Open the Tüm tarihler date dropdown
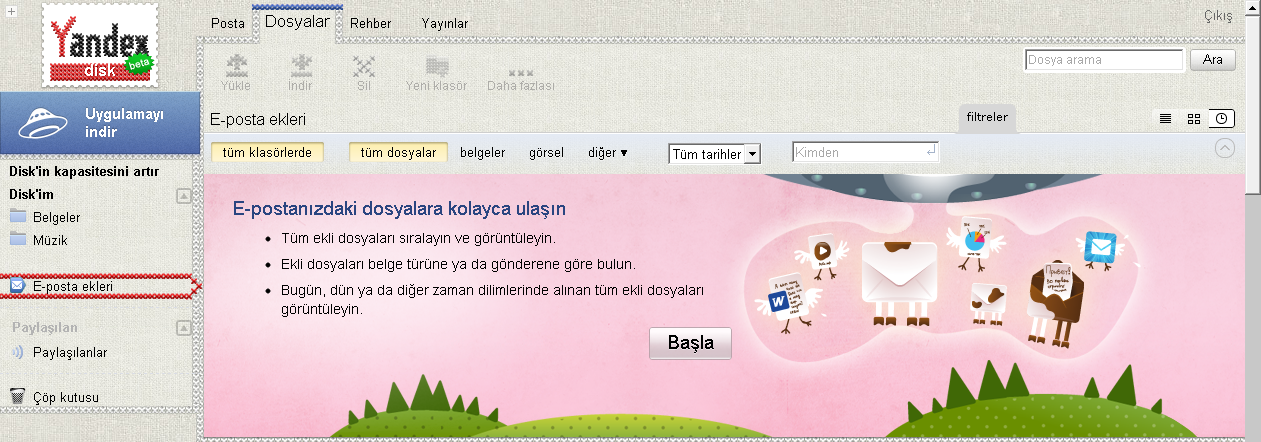This screenshot has height=442, width=1261. [x=715, y=154]
